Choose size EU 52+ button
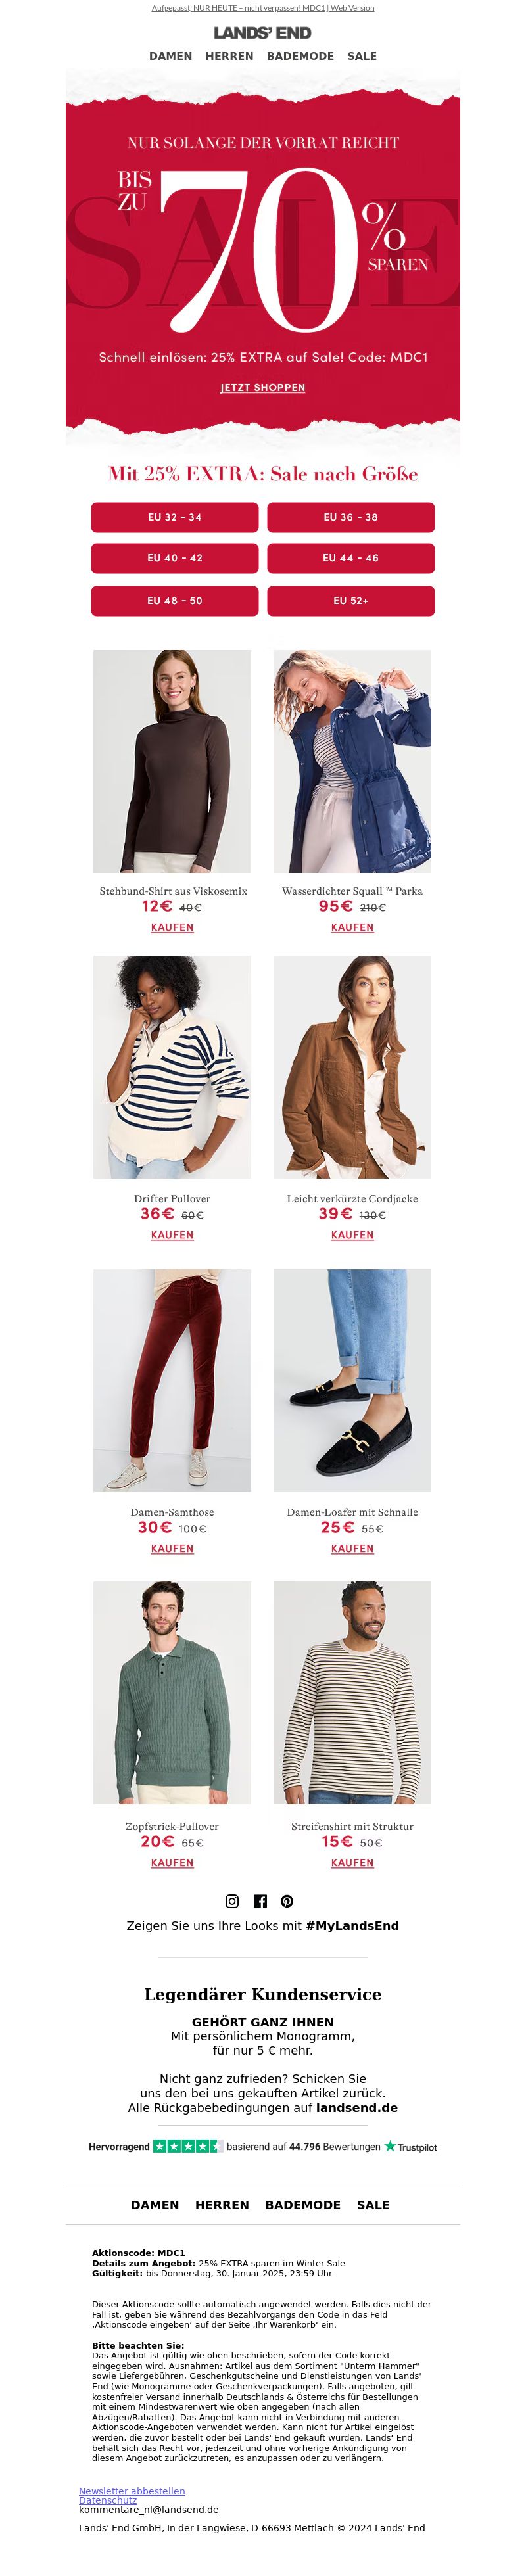The image size is (526, 2576). pos(351,601)
